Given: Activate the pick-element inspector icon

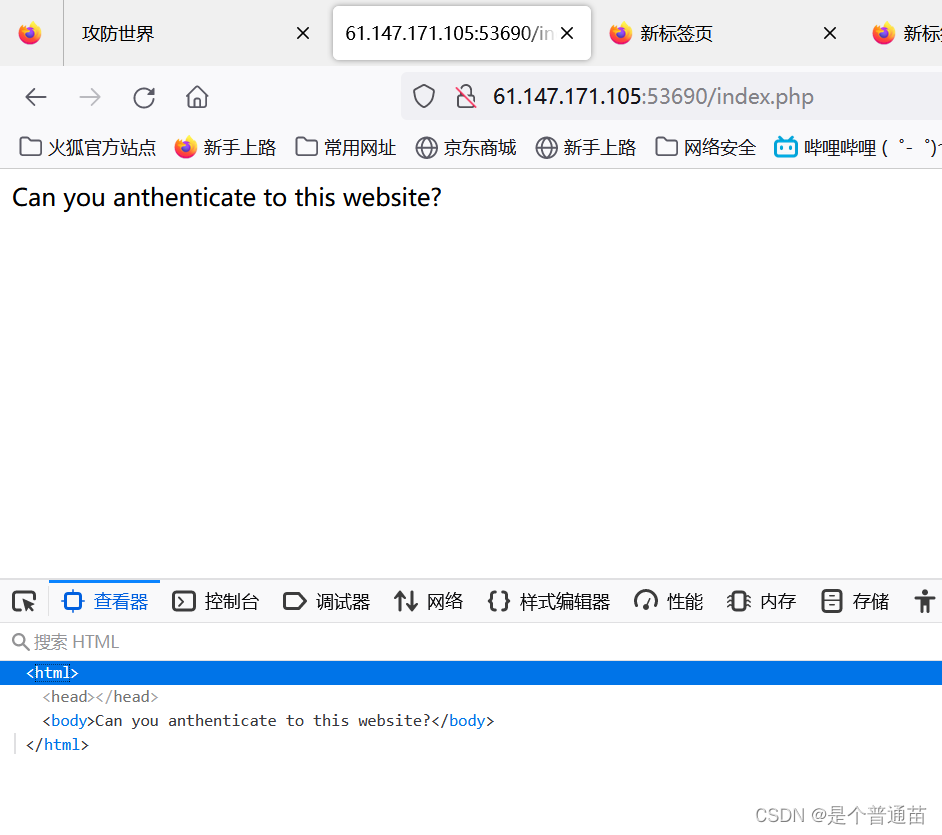Looking at the screenshot, I should [24, 600].
